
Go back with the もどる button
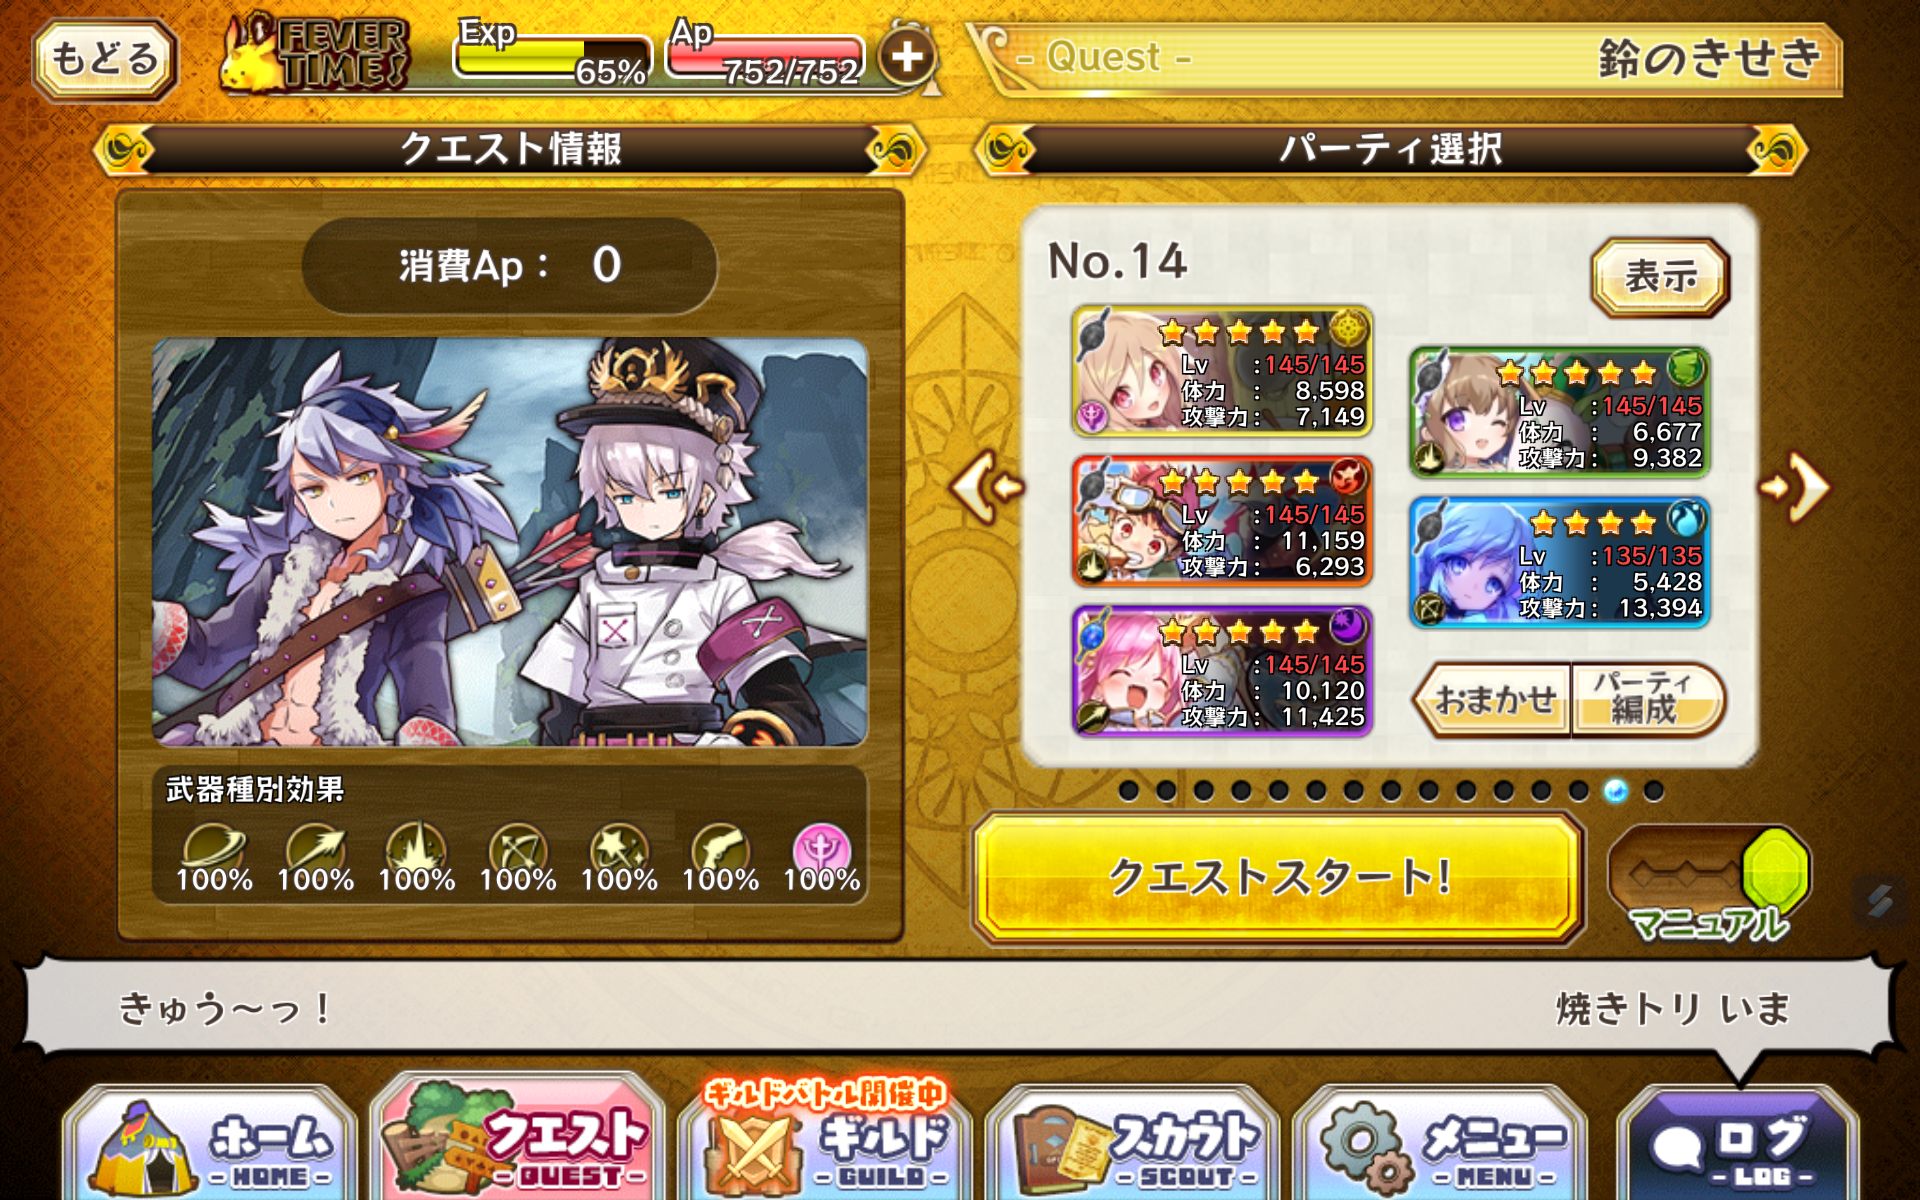(x=105, y=58)
